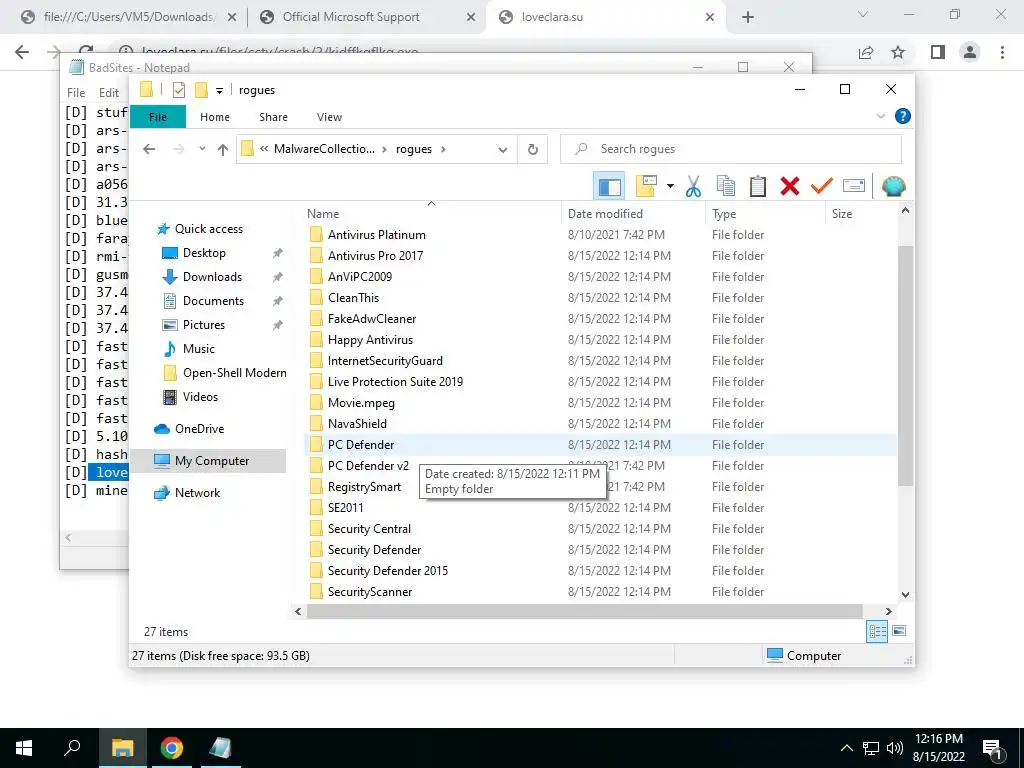Image resolution: width=1024 pixels, height=768 pixels.
Task: Sort by the Type column header
Action: pyautogui.click(x=765, y=214)
